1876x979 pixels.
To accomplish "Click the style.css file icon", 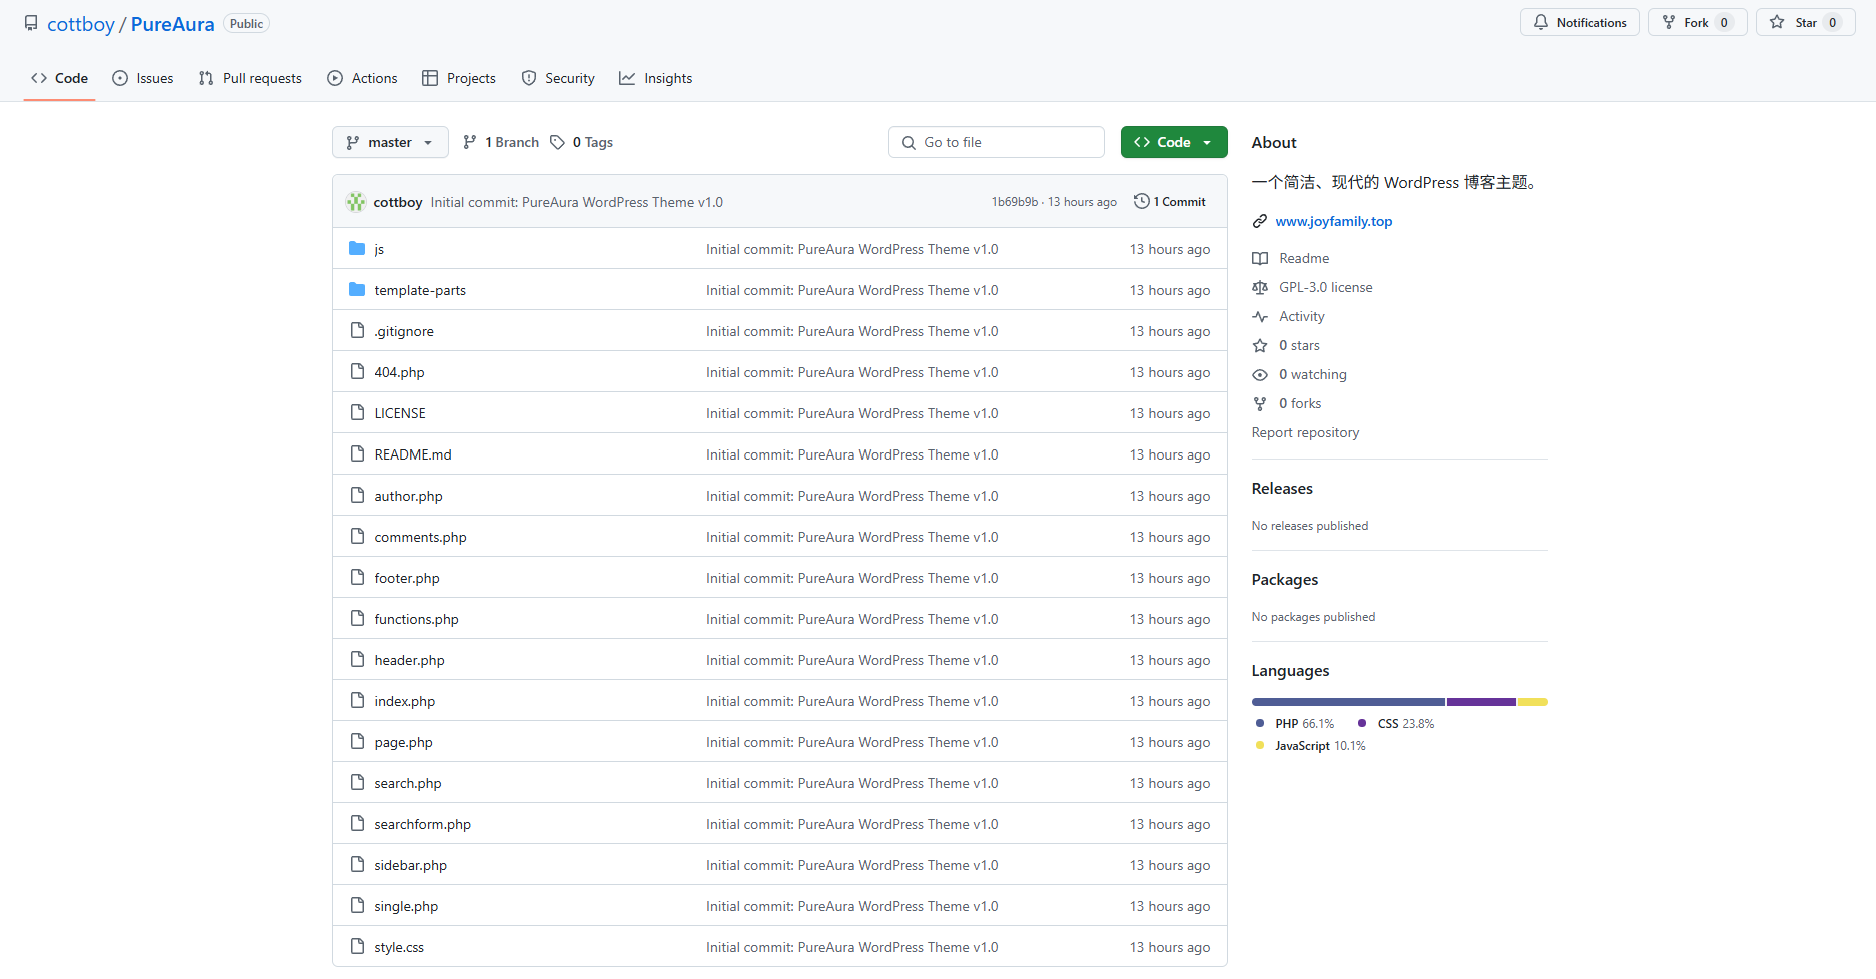I will click(x=357, y=946).
